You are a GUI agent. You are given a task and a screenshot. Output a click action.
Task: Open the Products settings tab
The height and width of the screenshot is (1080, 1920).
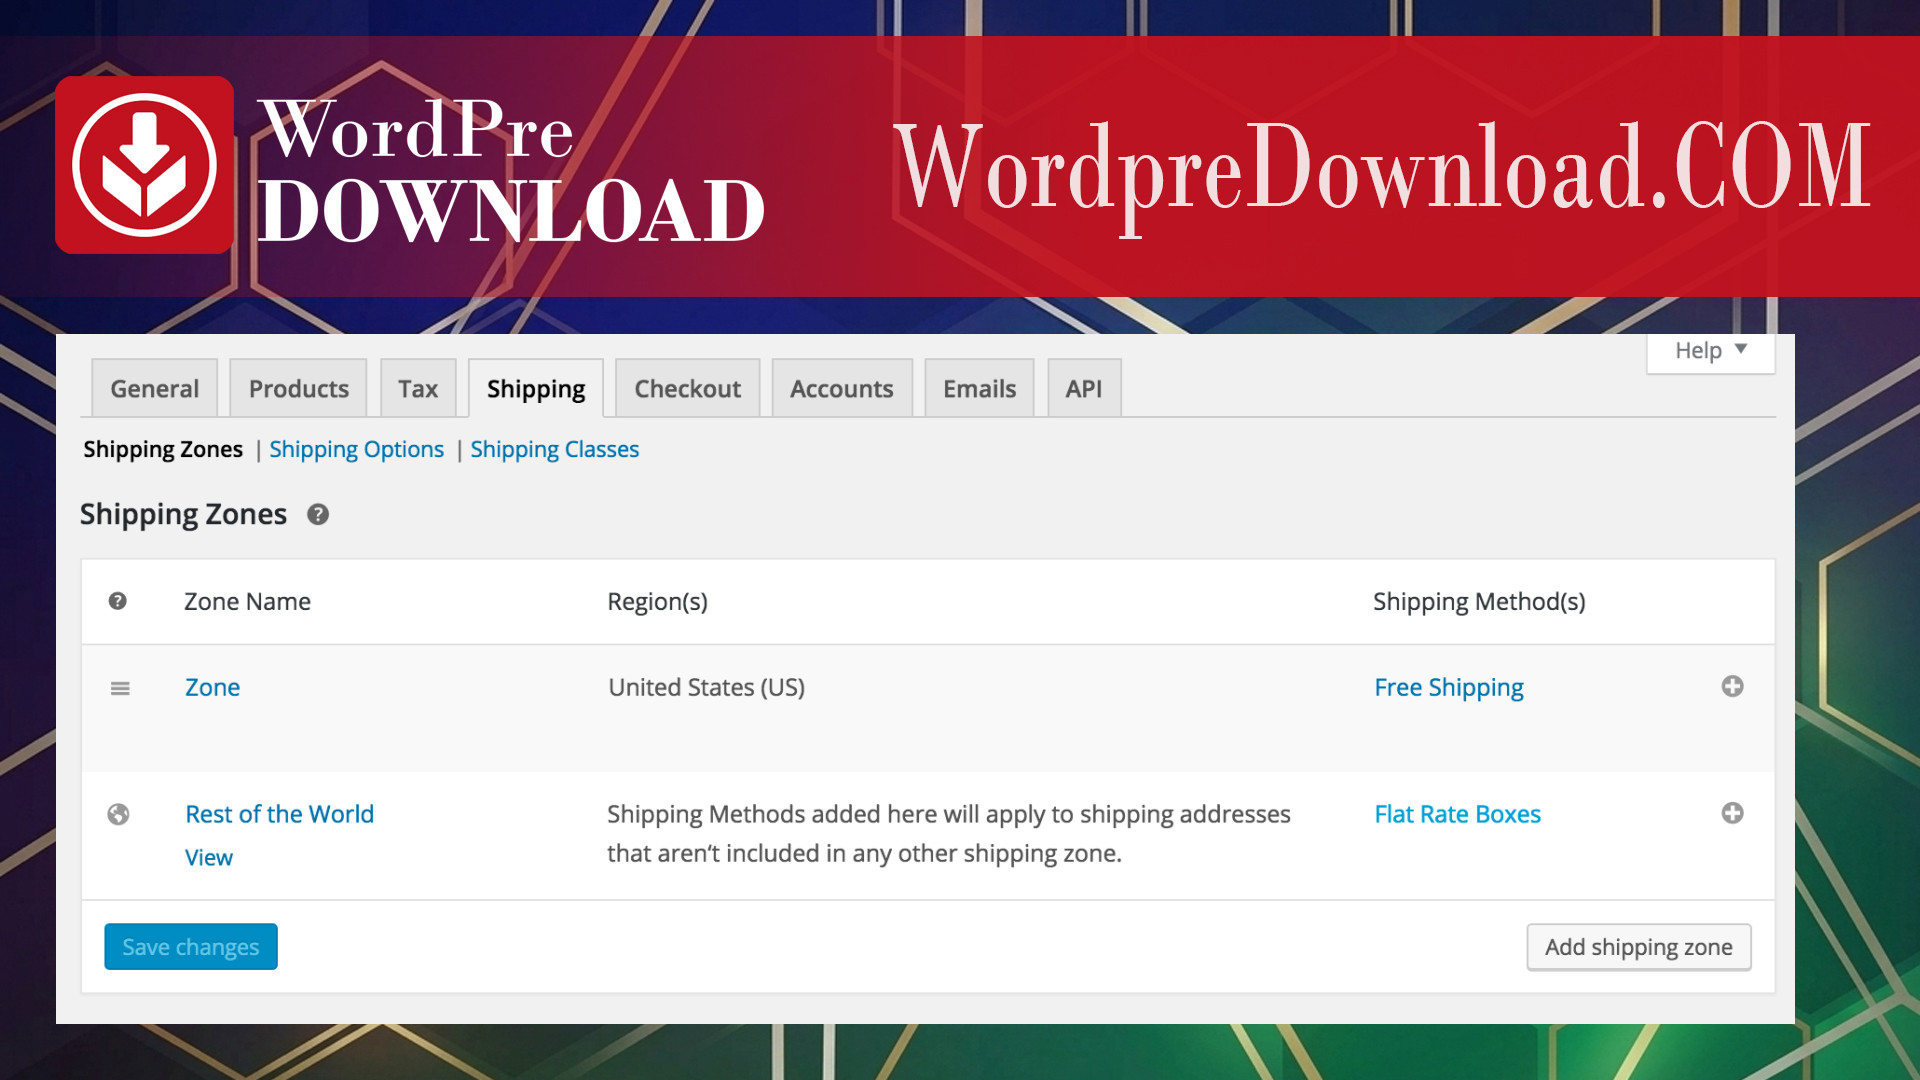point(299,388)
